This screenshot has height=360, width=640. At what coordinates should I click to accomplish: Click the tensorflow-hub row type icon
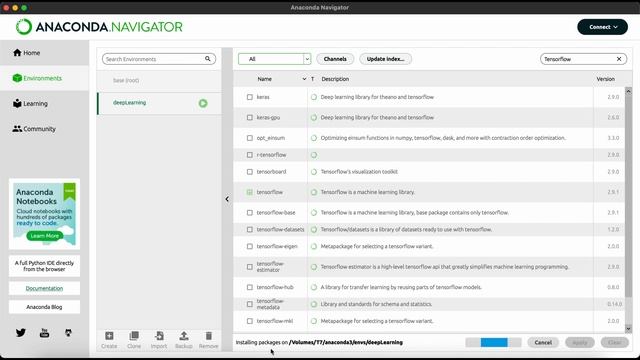click(313, 287)
